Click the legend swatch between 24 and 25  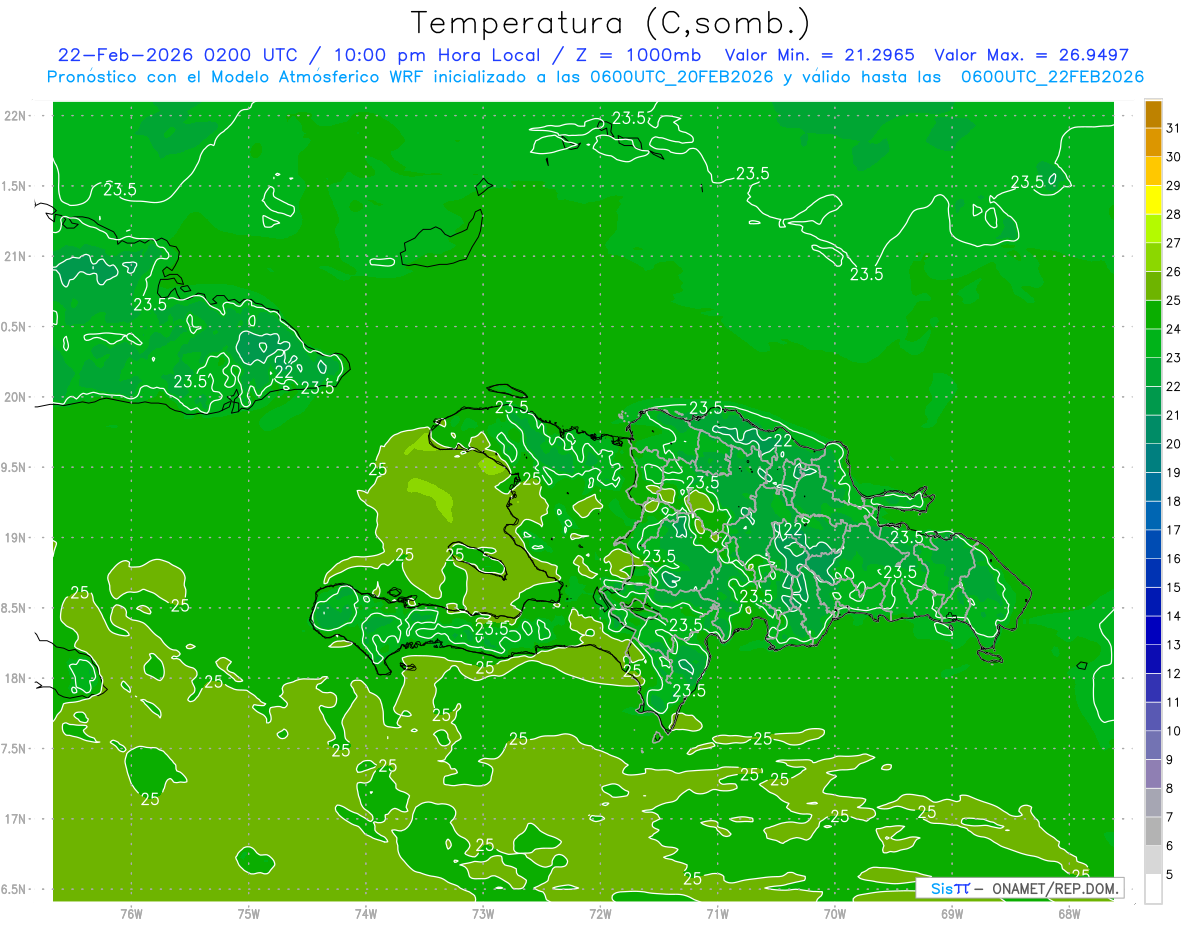(1153, 315)
